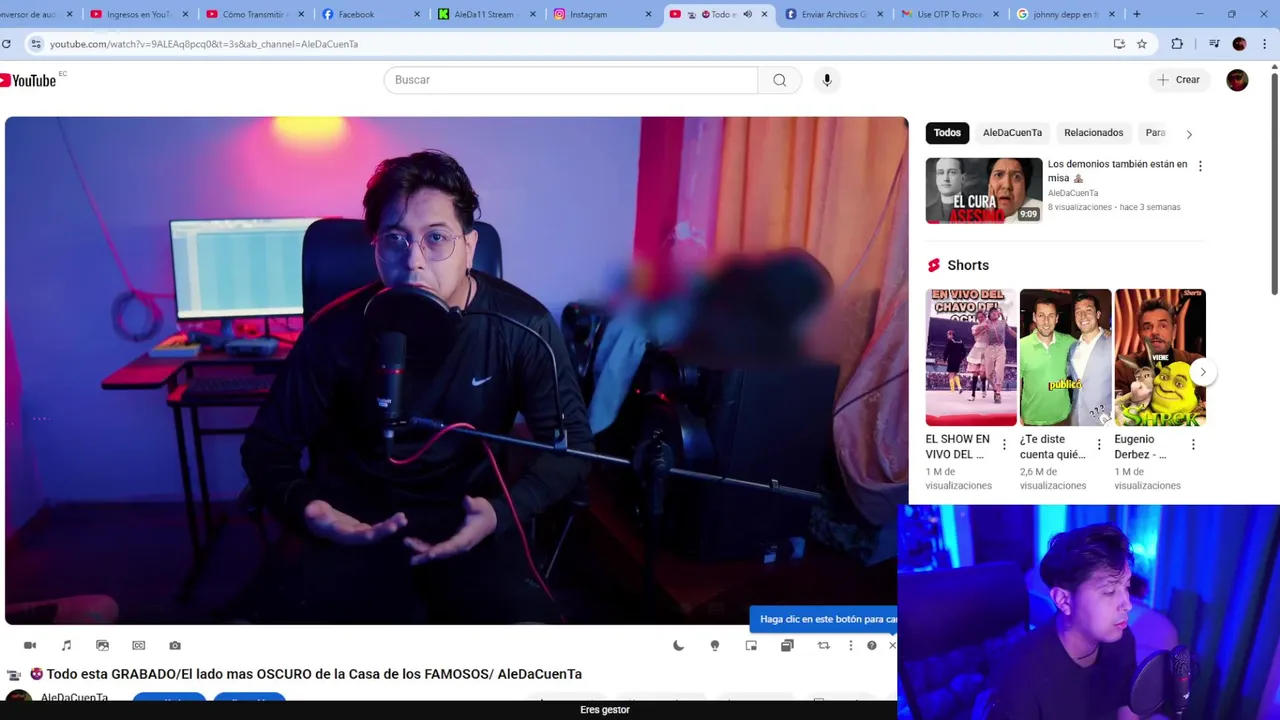Open options for 'EL SHOW EN VIVO' short
1280x720 pixels.
1004,444
